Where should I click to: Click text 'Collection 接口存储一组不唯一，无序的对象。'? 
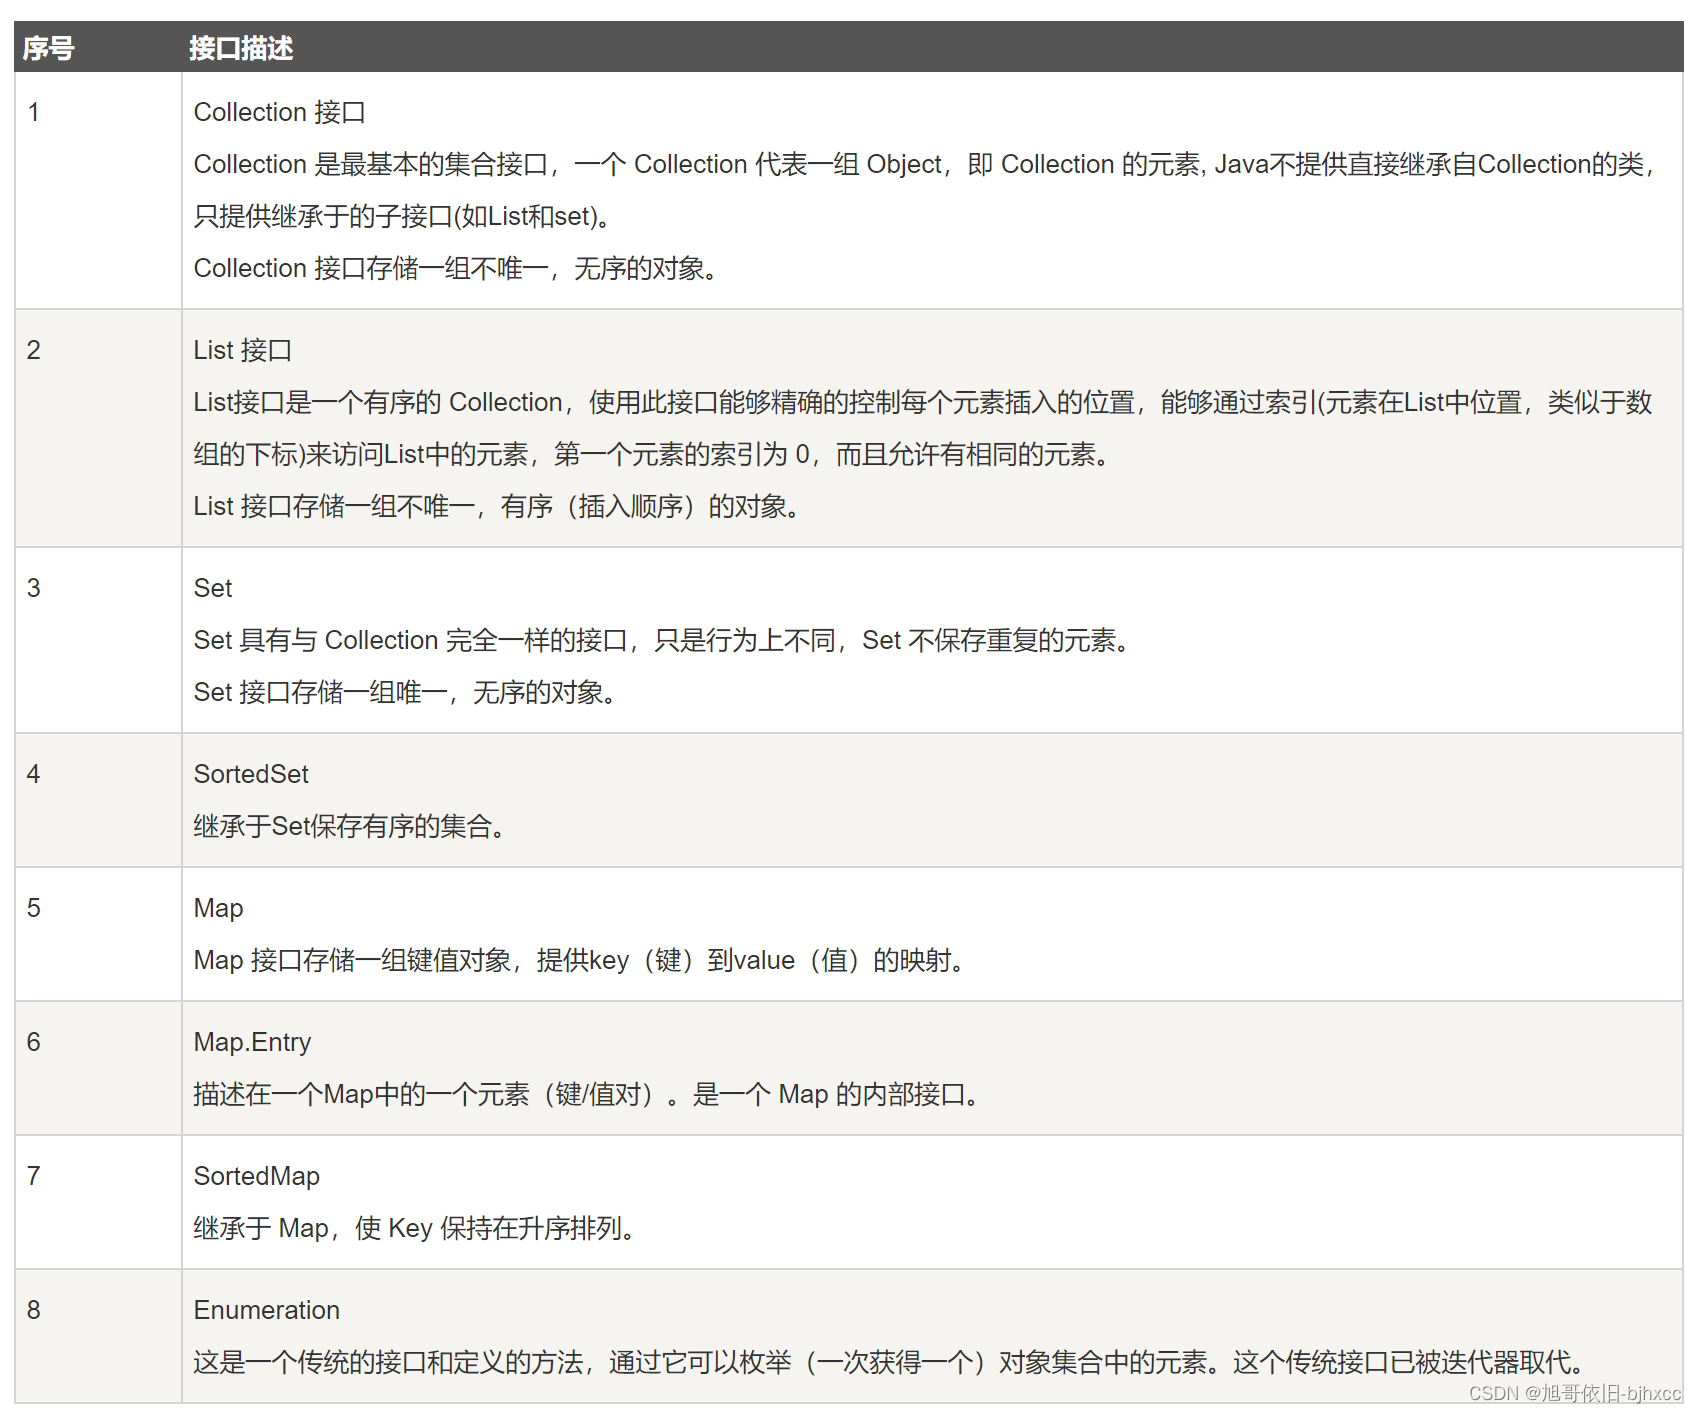tap(457, 268)
